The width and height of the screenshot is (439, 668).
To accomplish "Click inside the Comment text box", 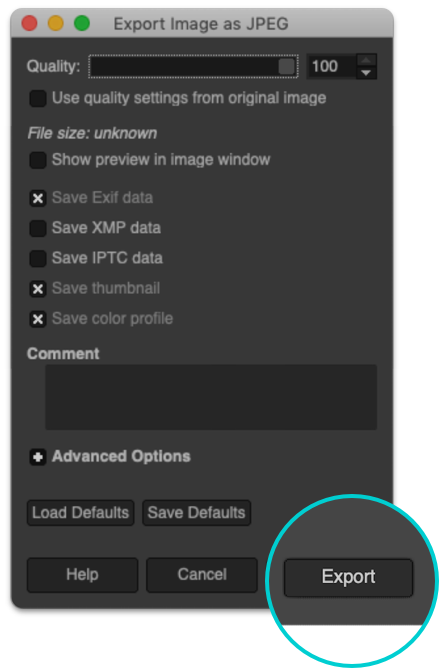I will coord(211,397).
